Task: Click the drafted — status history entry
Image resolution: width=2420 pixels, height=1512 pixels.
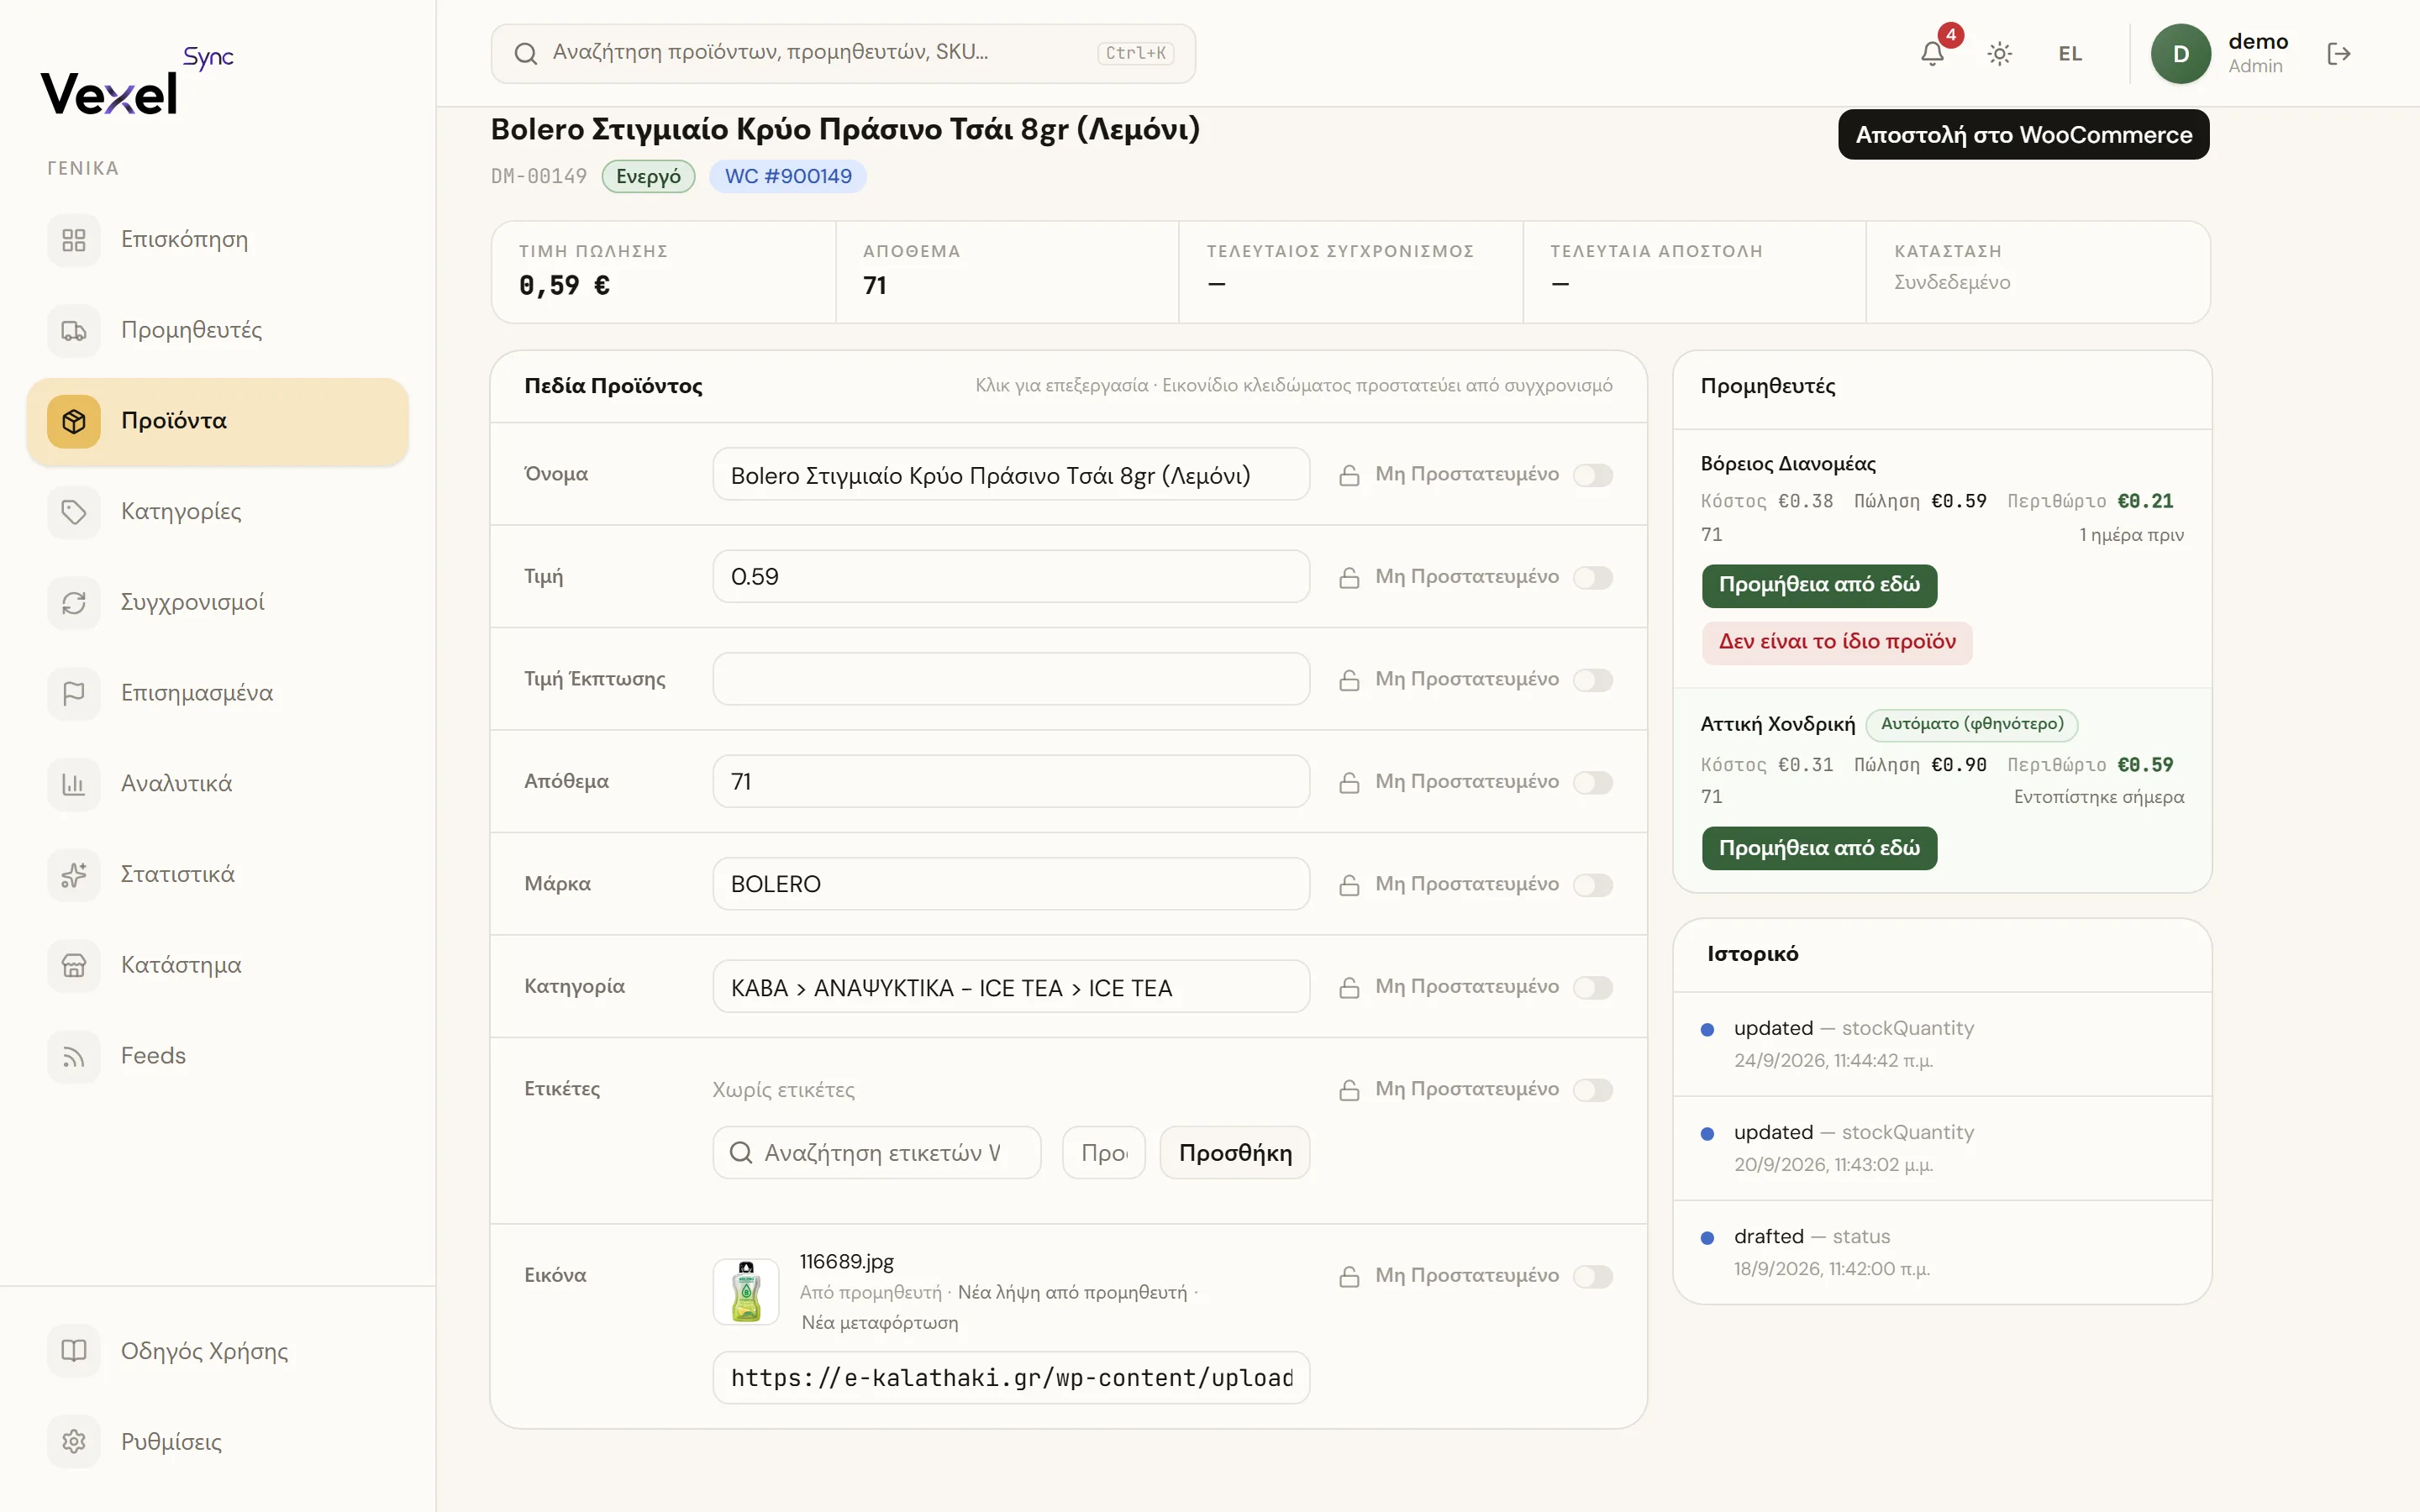Action: (x=1942, y=1252)
